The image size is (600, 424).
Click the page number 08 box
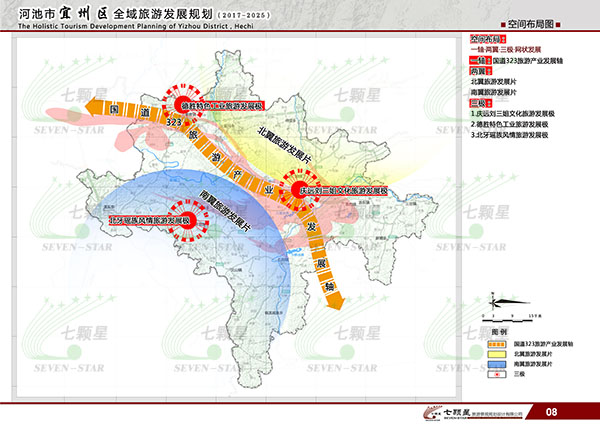pyautogui.click(x=551, y=411)
